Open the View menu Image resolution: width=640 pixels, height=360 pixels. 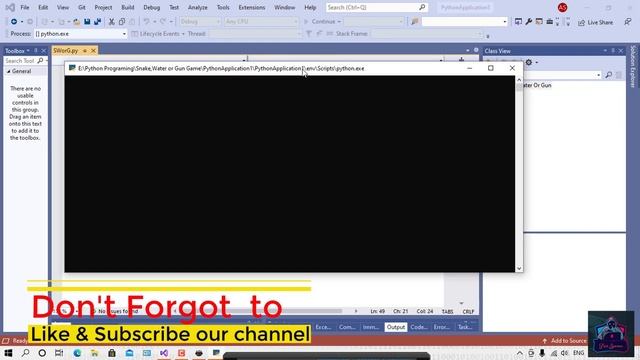(63, 7)
